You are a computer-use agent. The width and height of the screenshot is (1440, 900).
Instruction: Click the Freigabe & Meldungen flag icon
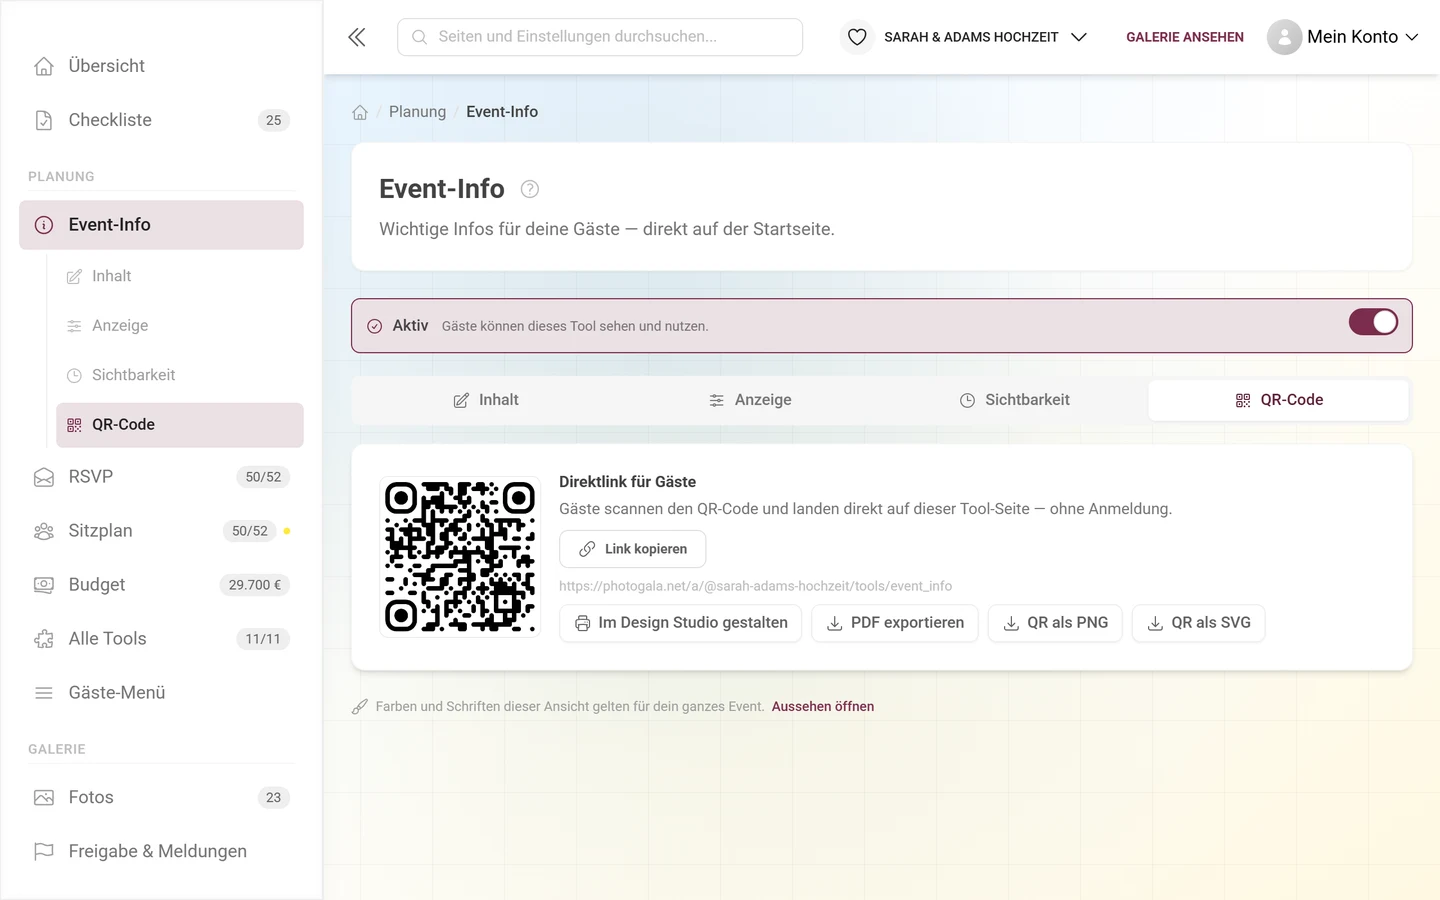click(44, 852)
